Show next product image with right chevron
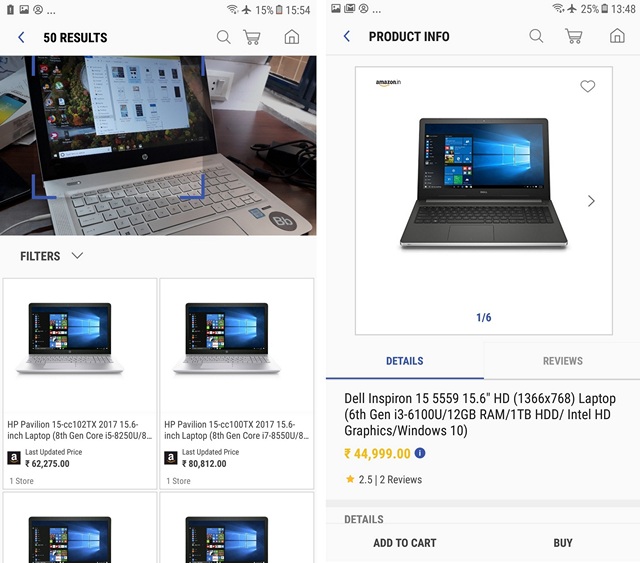 click(x=591, y=201)
